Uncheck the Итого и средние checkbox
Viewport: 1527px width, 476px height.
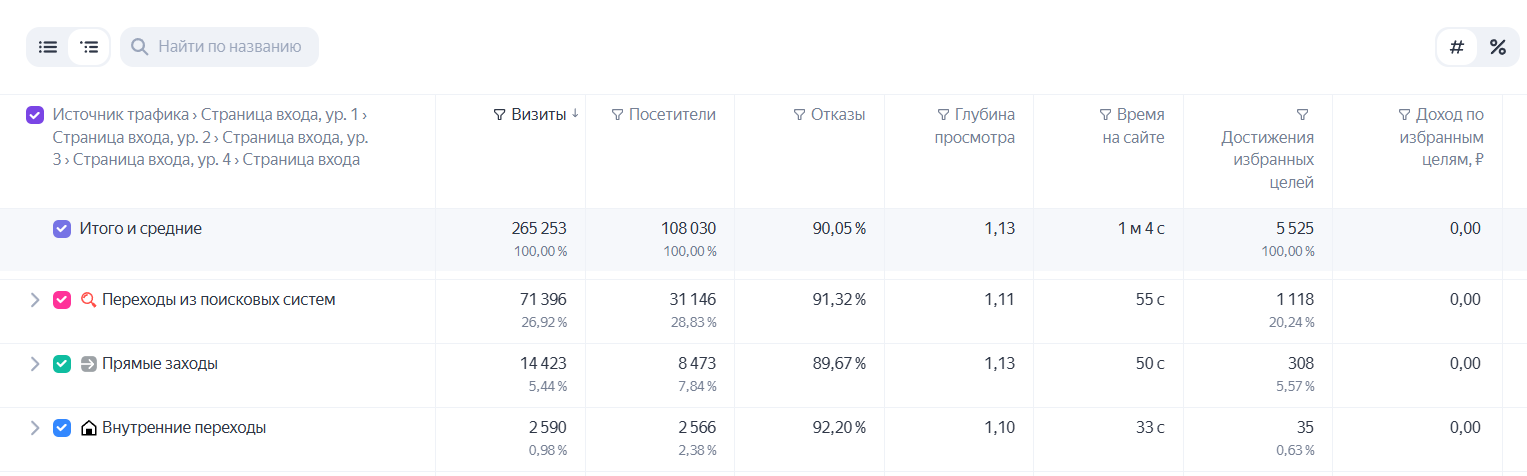coord(62,229)
